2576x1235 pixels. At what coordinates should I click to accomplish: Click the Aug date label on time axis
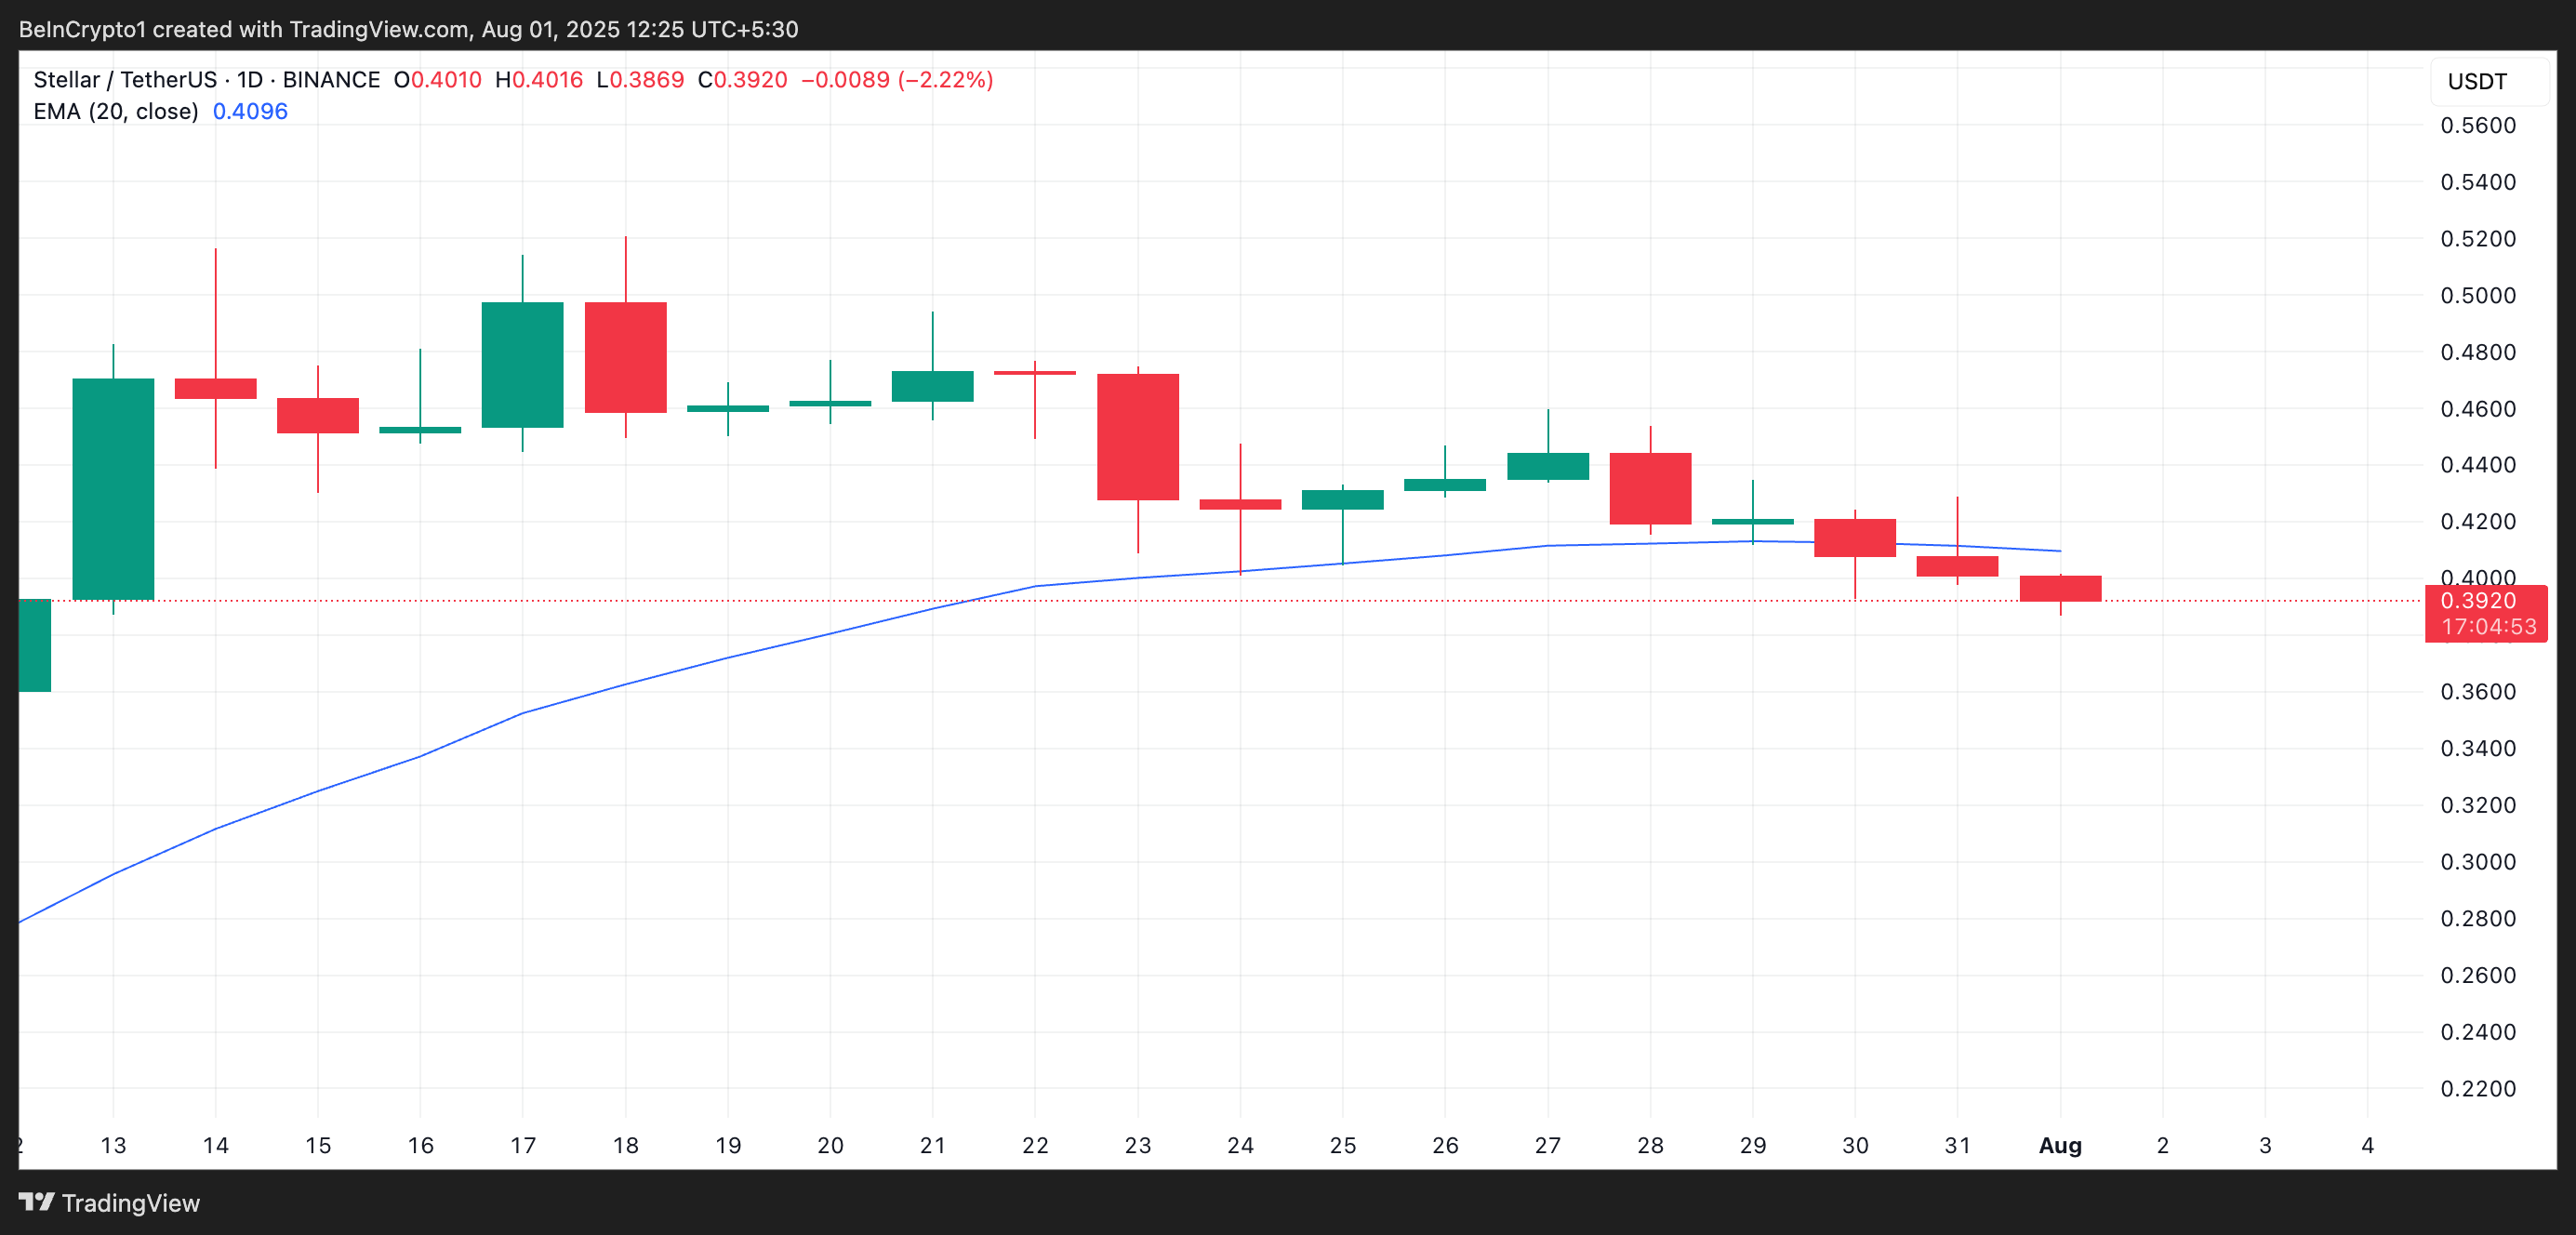(x=2059, y=1145)
